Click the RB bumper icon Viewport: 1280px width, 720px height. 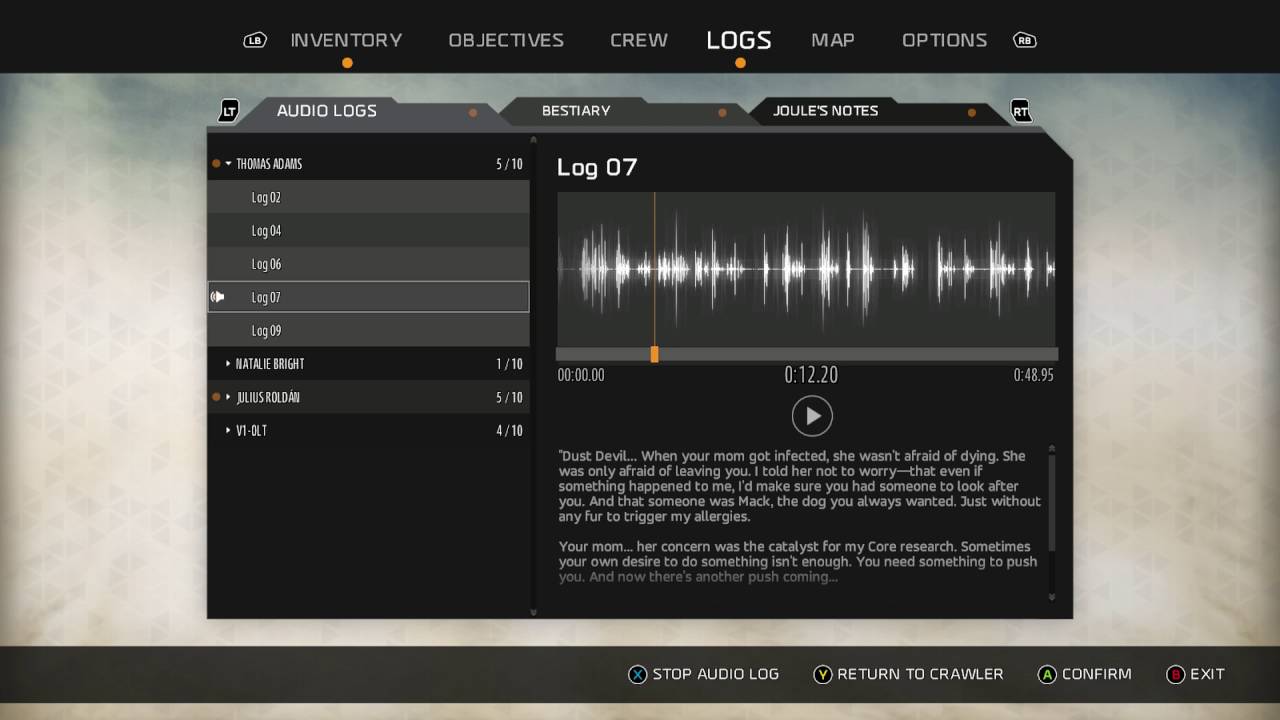(x=1025, y=40)
